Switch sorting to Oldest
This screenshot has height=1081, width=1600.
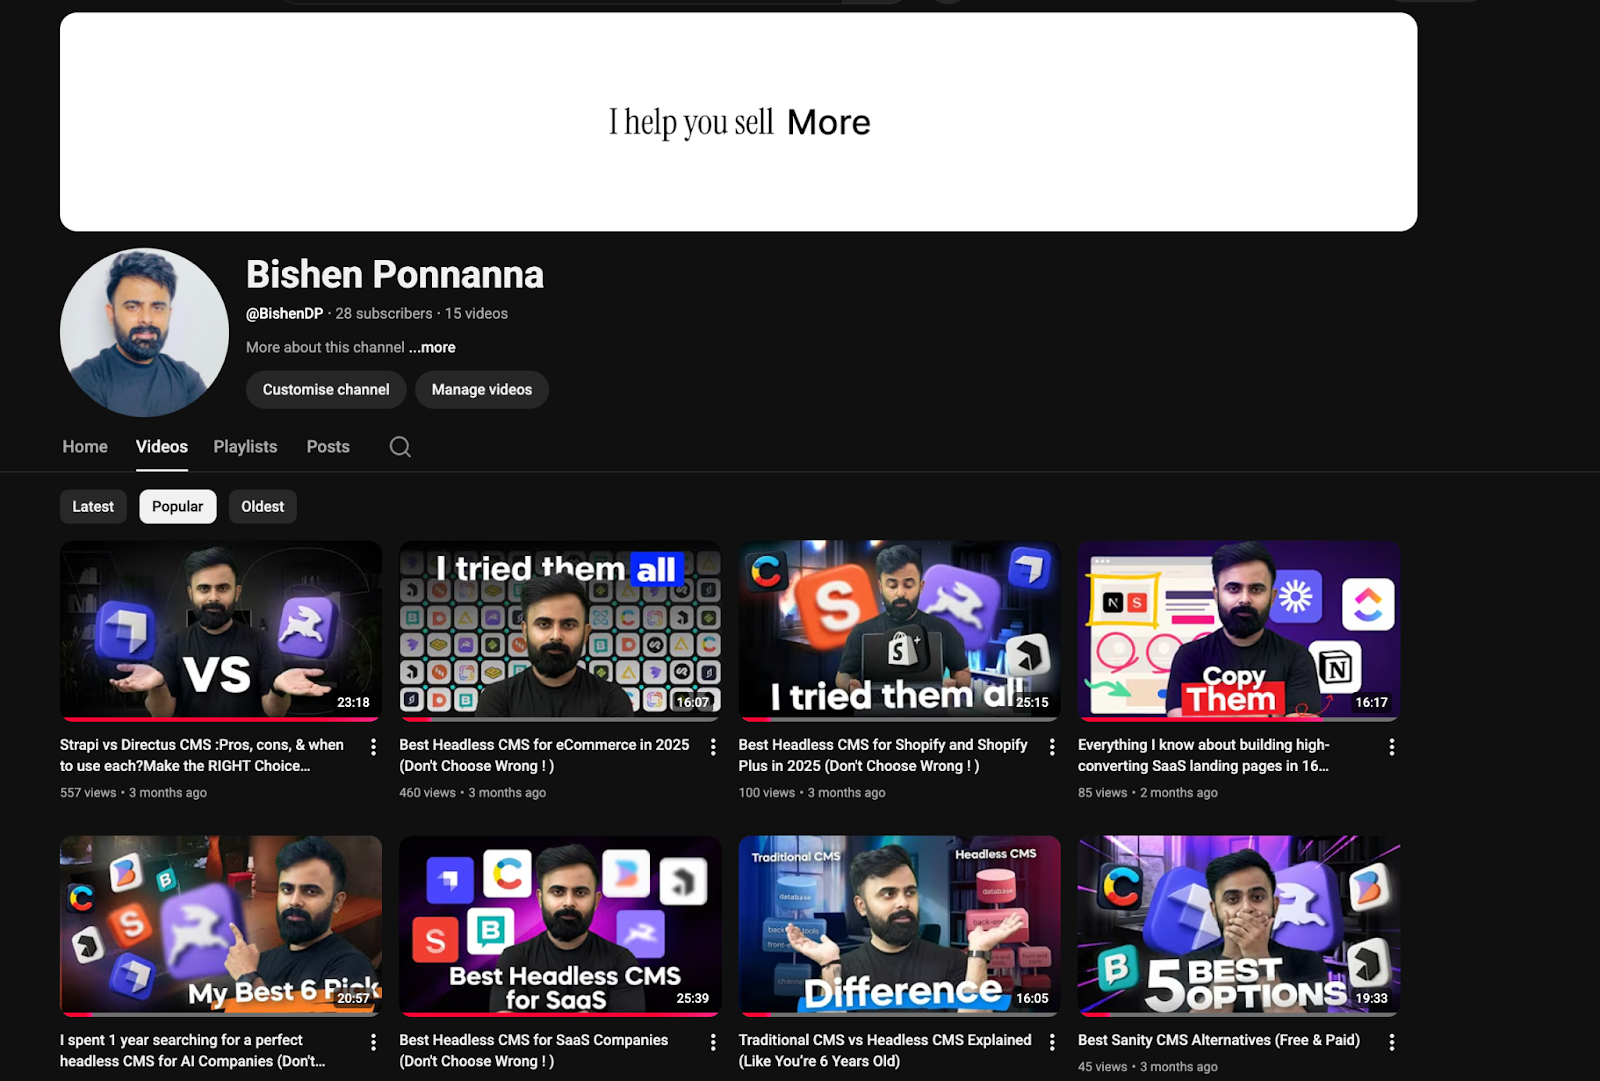pyautogui.click(x=262, y=506)
